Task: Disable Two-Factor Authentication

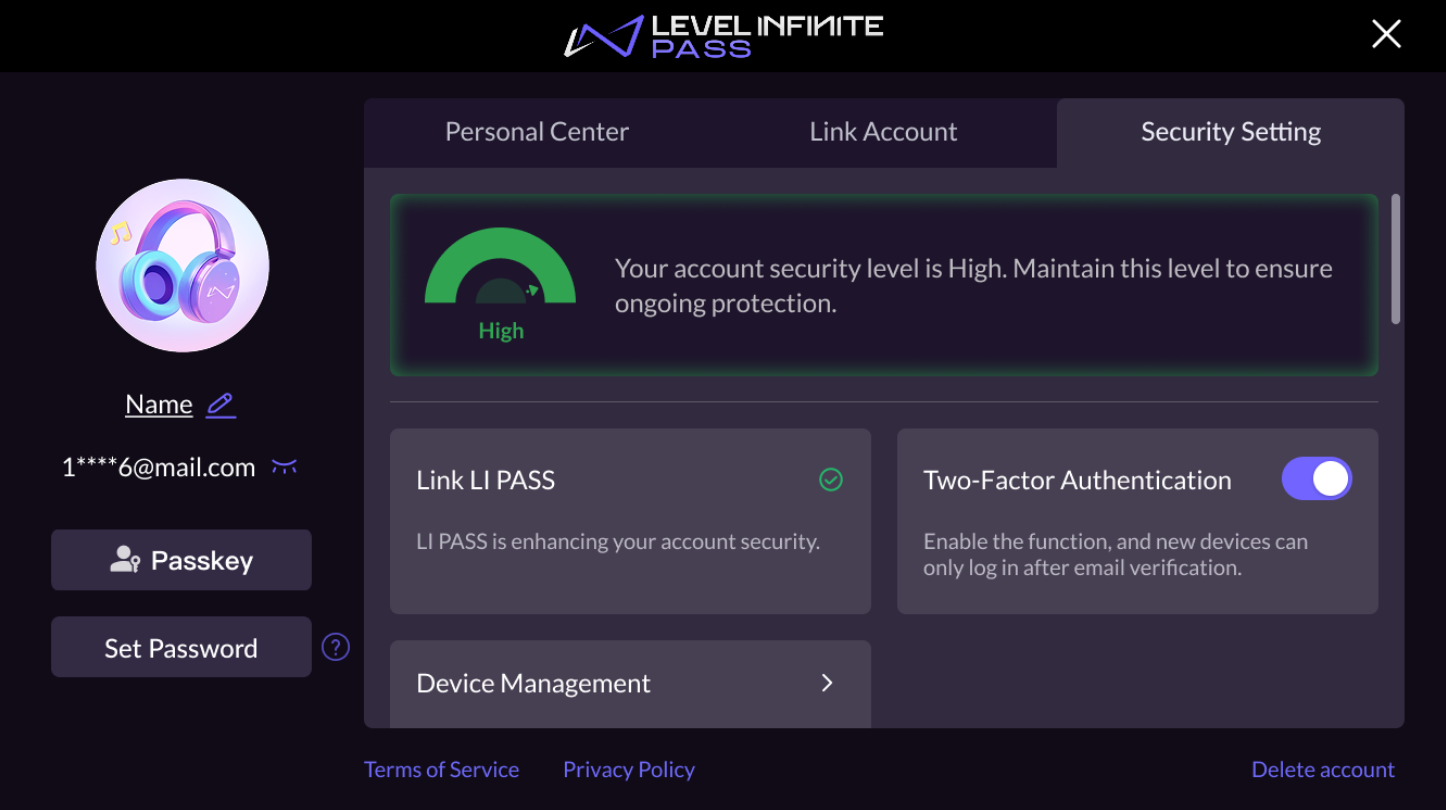Action: click(1317, 478)
